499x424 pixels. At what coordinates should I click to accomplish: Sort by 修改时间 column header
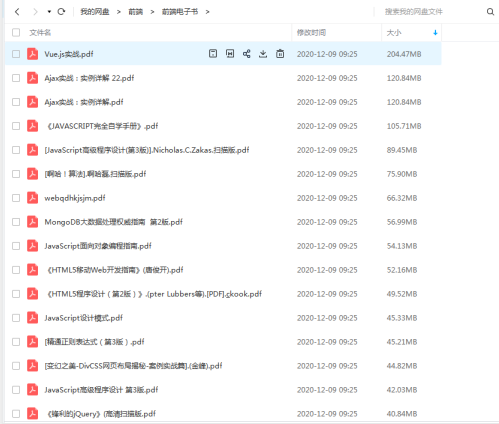[x=311, y=33]
